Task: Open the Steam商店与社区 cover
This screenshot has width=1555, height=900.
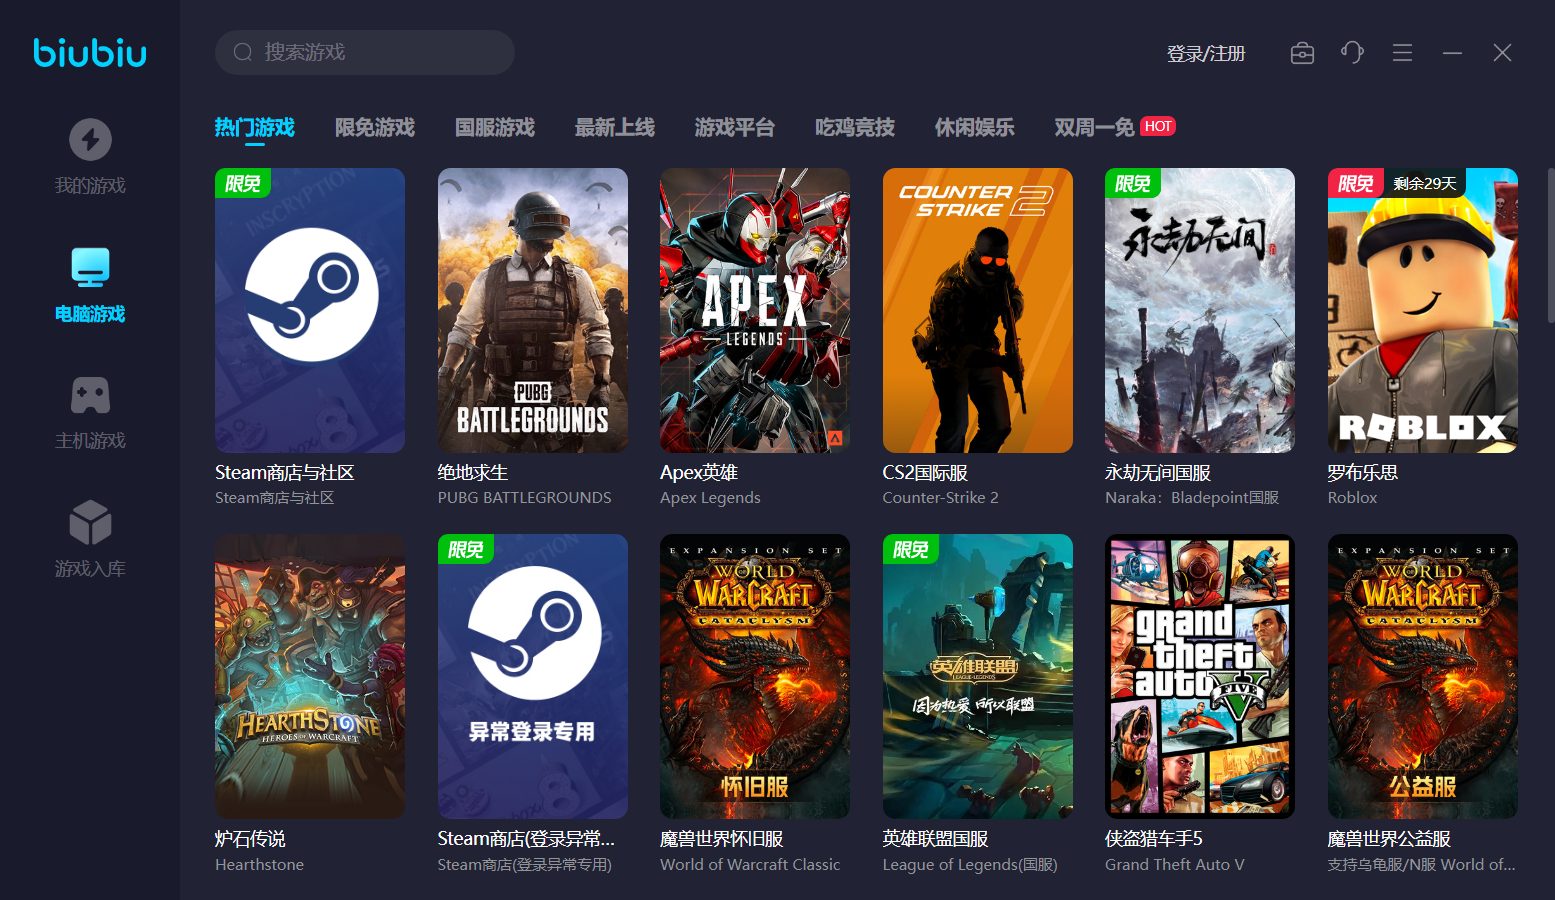Action: [x=310, y=310]
